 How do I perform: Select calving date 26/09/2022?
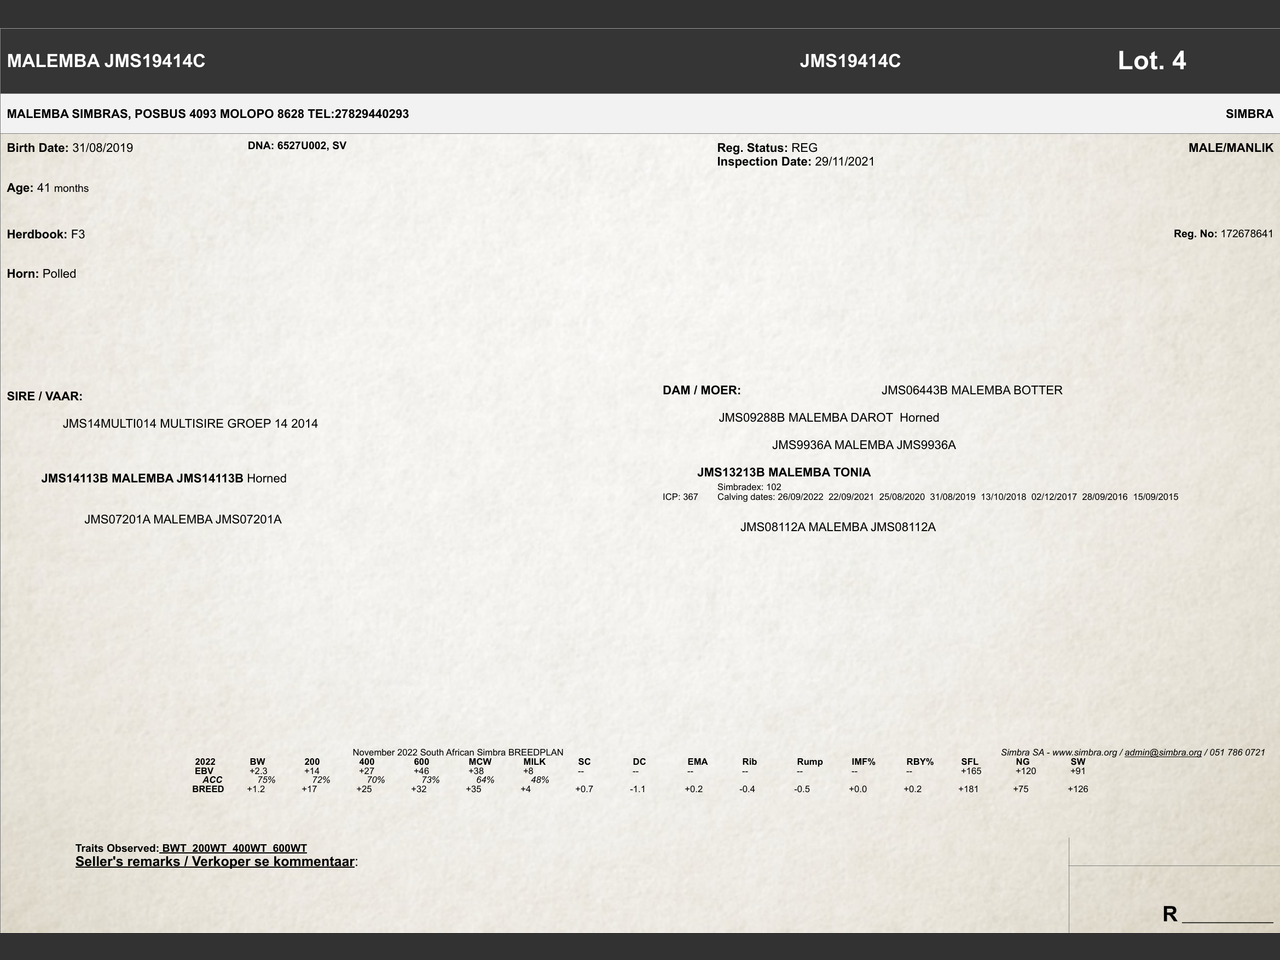point(800,497)
